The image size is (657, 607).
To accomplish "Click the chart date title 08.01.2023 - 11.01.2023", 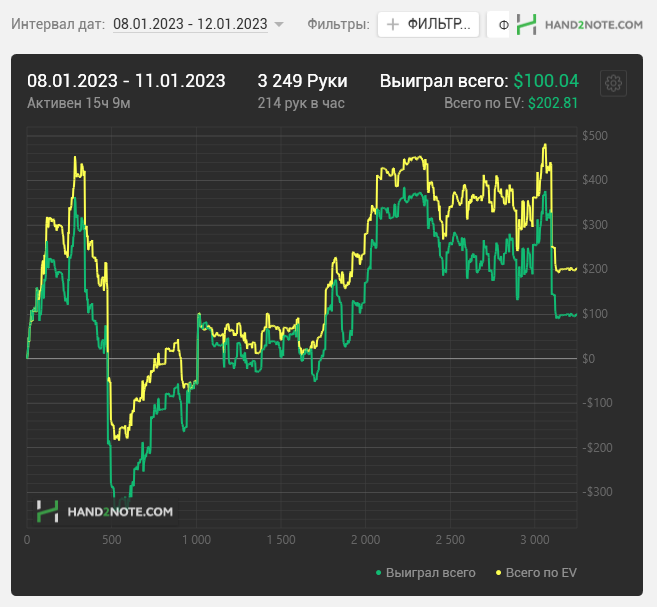I will 127,81.
